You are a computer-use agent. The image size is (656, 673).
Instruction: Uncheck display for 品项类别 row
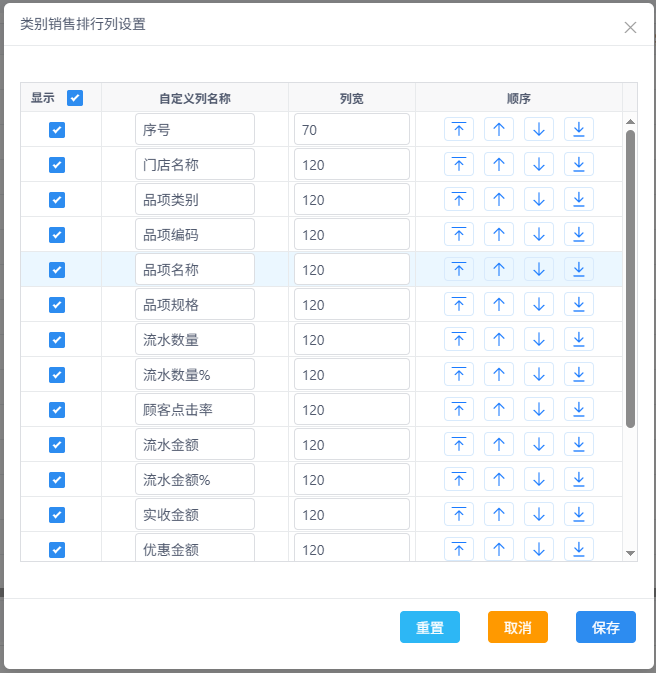click(x=57, y=200)
